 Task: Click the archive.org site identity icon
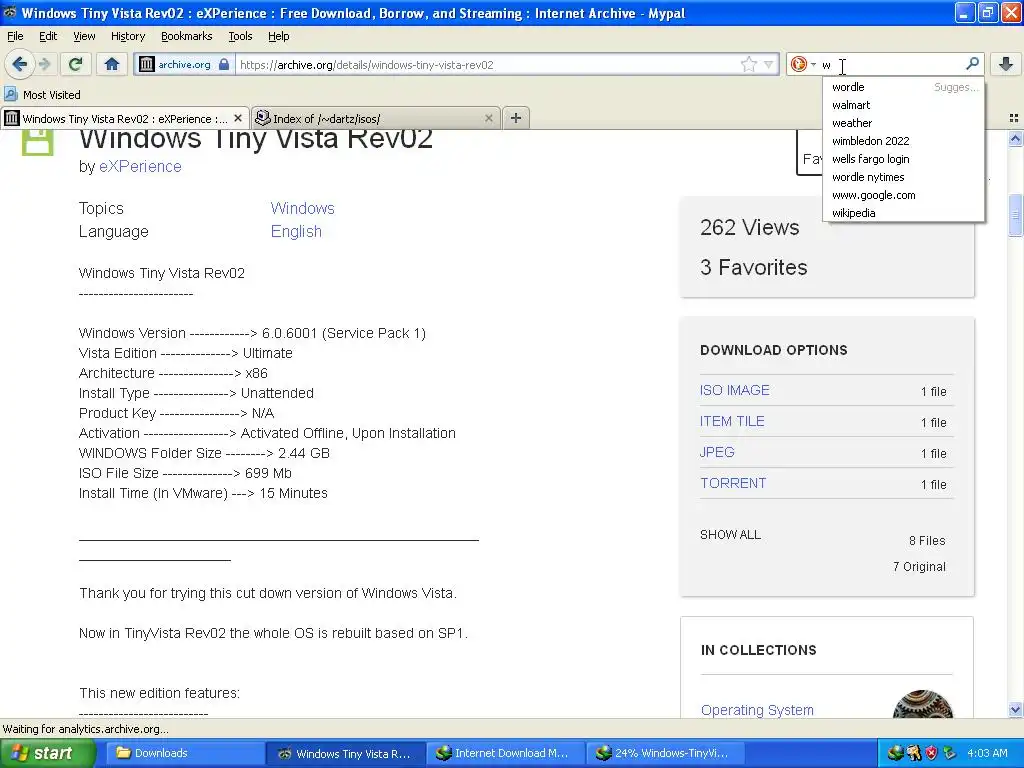click(x=147, y=64)
